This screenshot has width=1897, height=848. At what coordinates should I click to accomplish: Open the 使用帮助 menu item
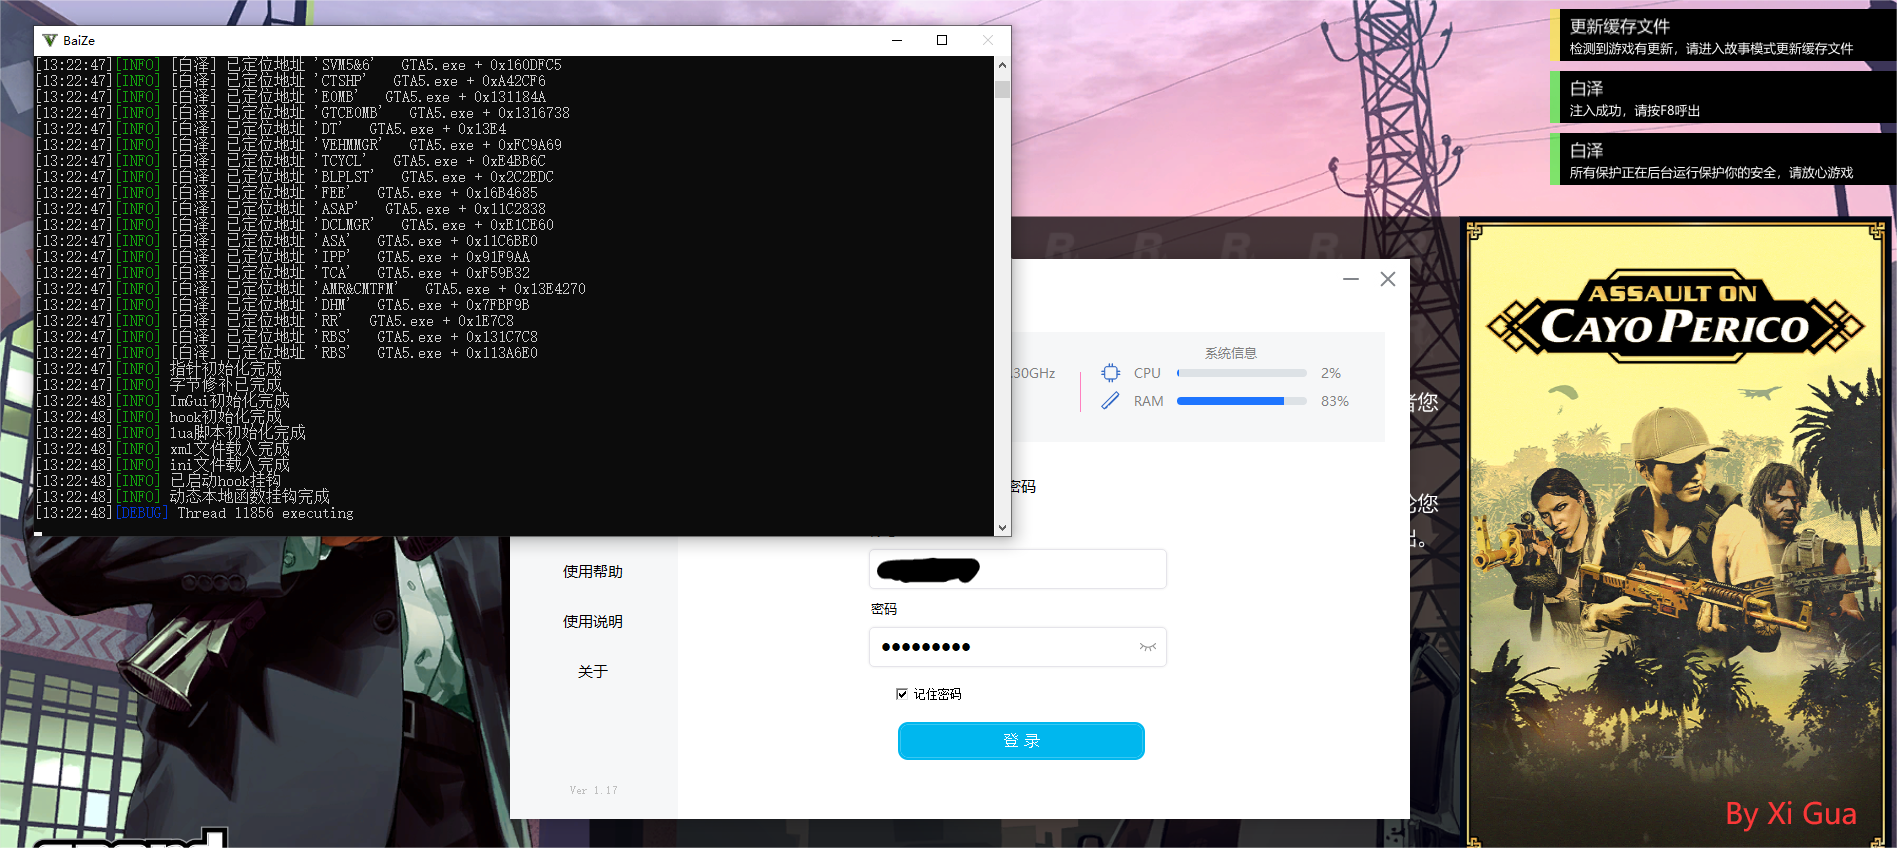coord(592,572)
